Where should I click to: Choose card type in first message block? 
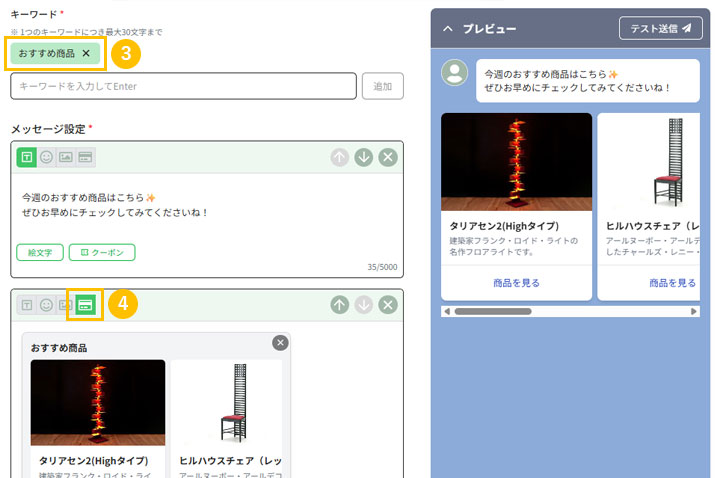[x=86, y=157]
